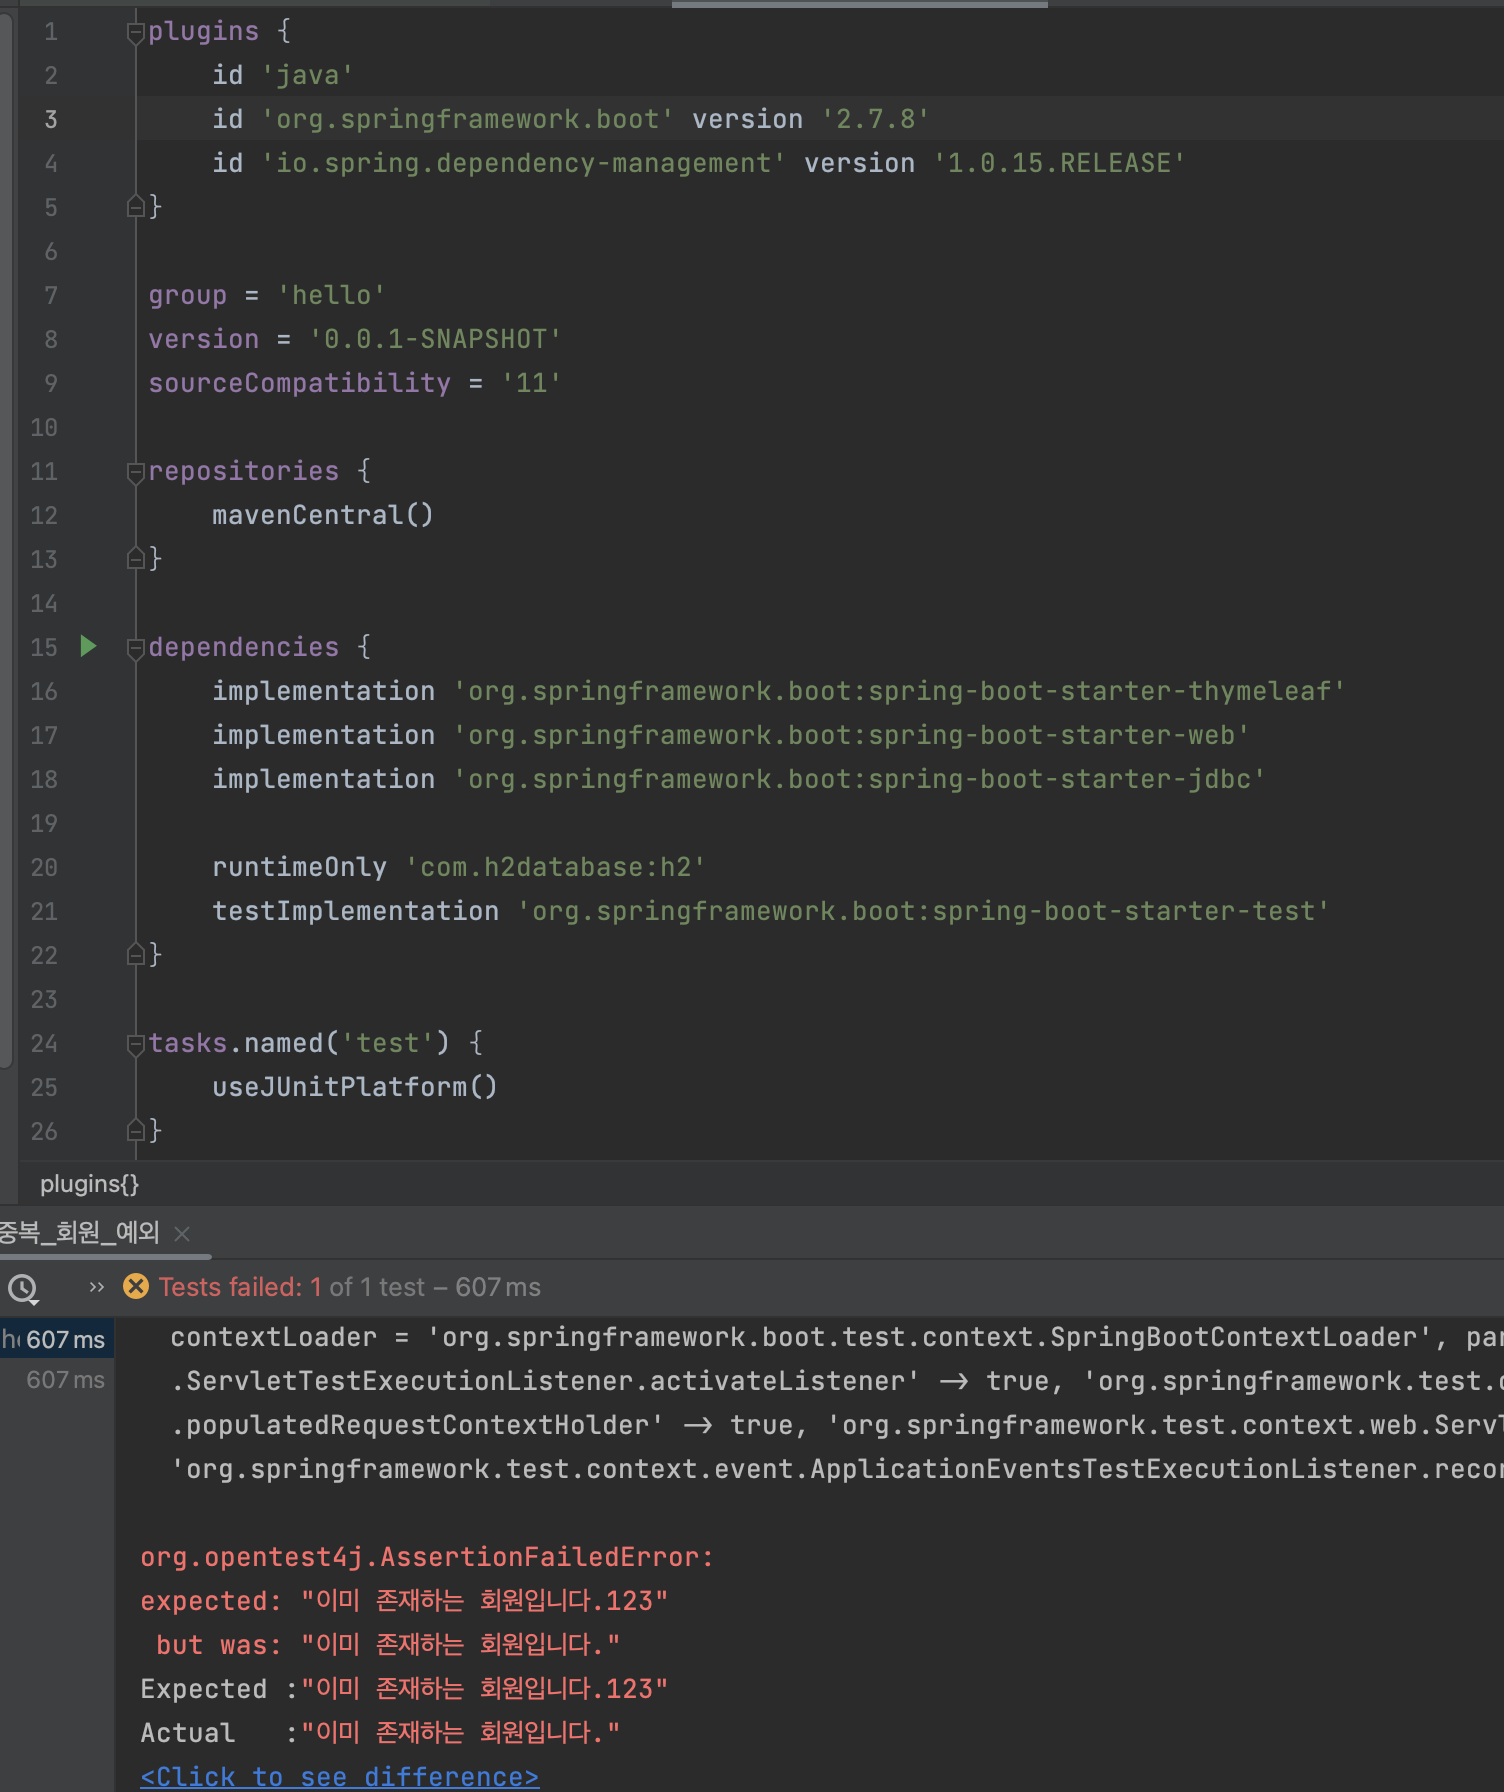Click the sourceCompatibility property name
1504x1792 pixels.
(x=300, y=383)
